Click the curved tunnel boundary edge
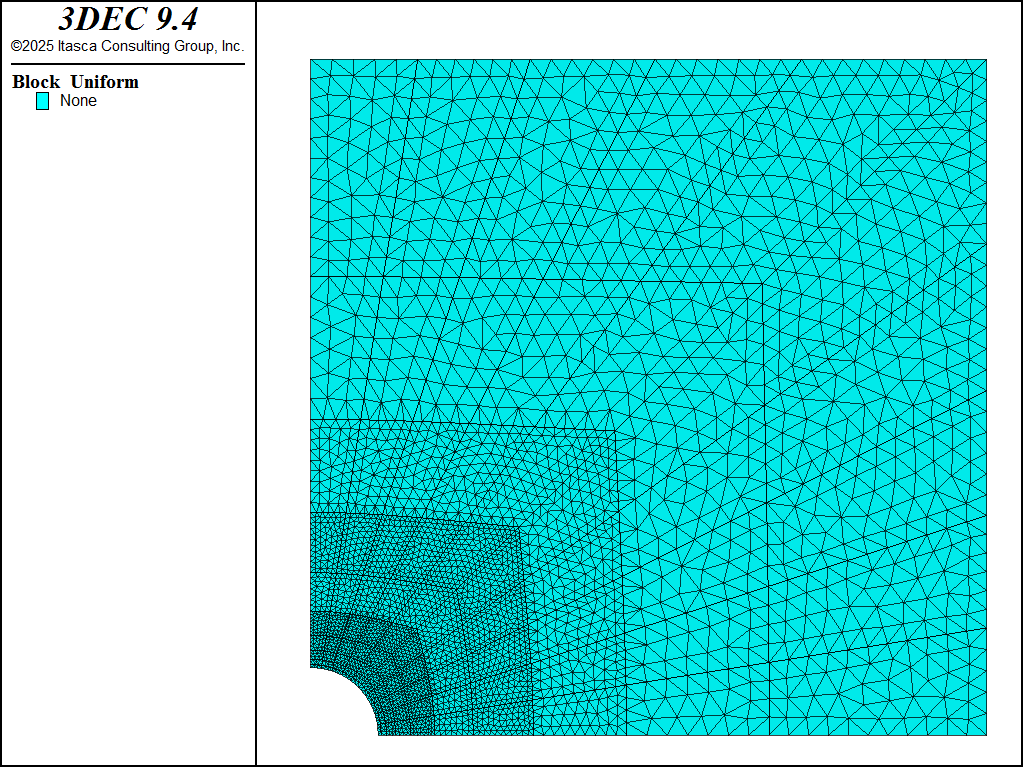 click(x=360, y=685)
